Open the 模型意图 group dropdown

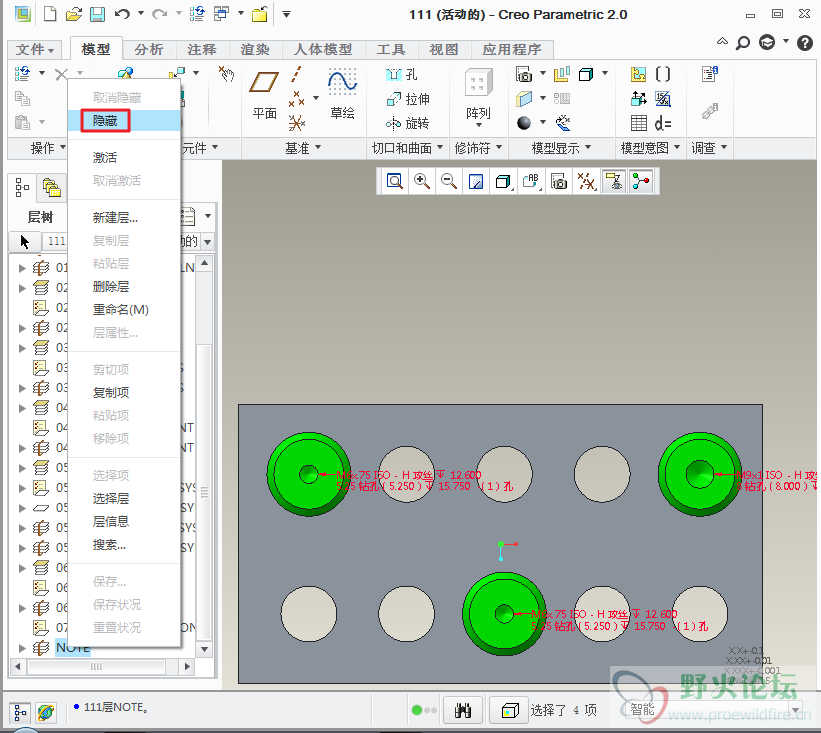tap(650, 148)
